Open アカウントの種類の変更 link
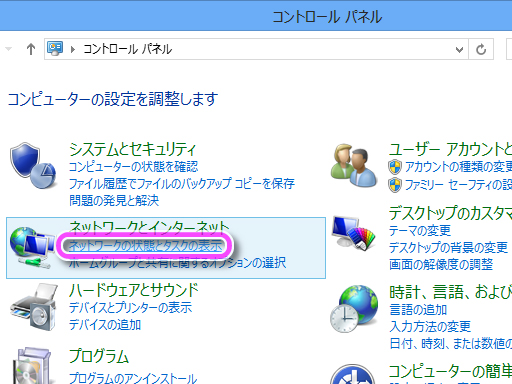512x384 pixels. tap(458, 166)
